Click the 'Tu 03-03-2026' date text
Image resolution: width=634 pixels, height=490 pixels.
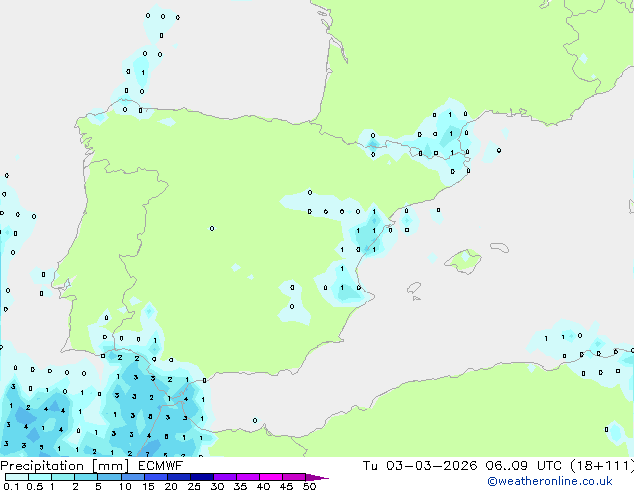coord(420,466)
